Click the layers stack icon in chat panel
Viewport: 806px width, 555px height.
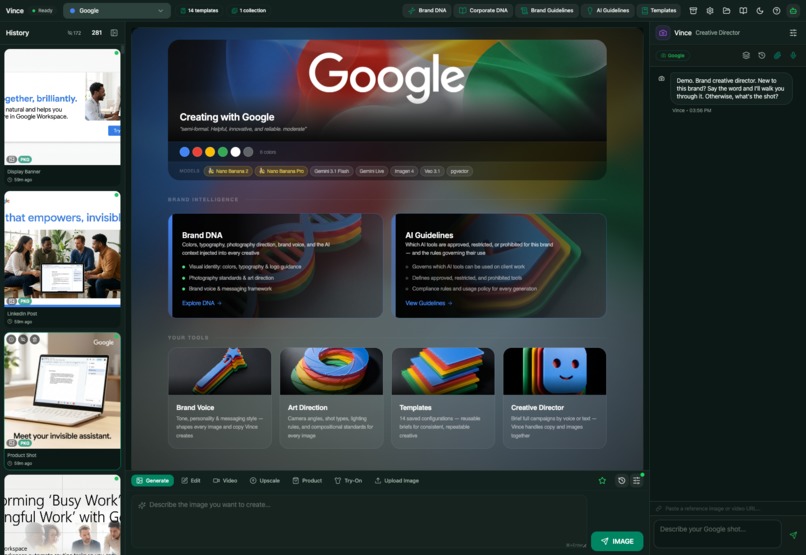pyautogui.click(x=746, y=56)
